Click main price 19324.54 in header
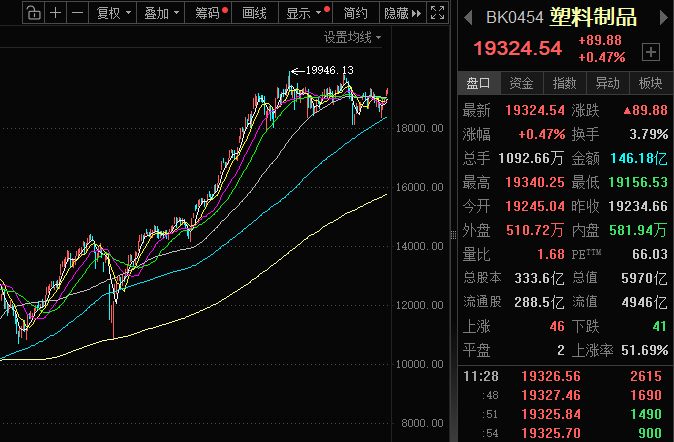Viewport: 674px width, 442px height. [x=518, y=48]
